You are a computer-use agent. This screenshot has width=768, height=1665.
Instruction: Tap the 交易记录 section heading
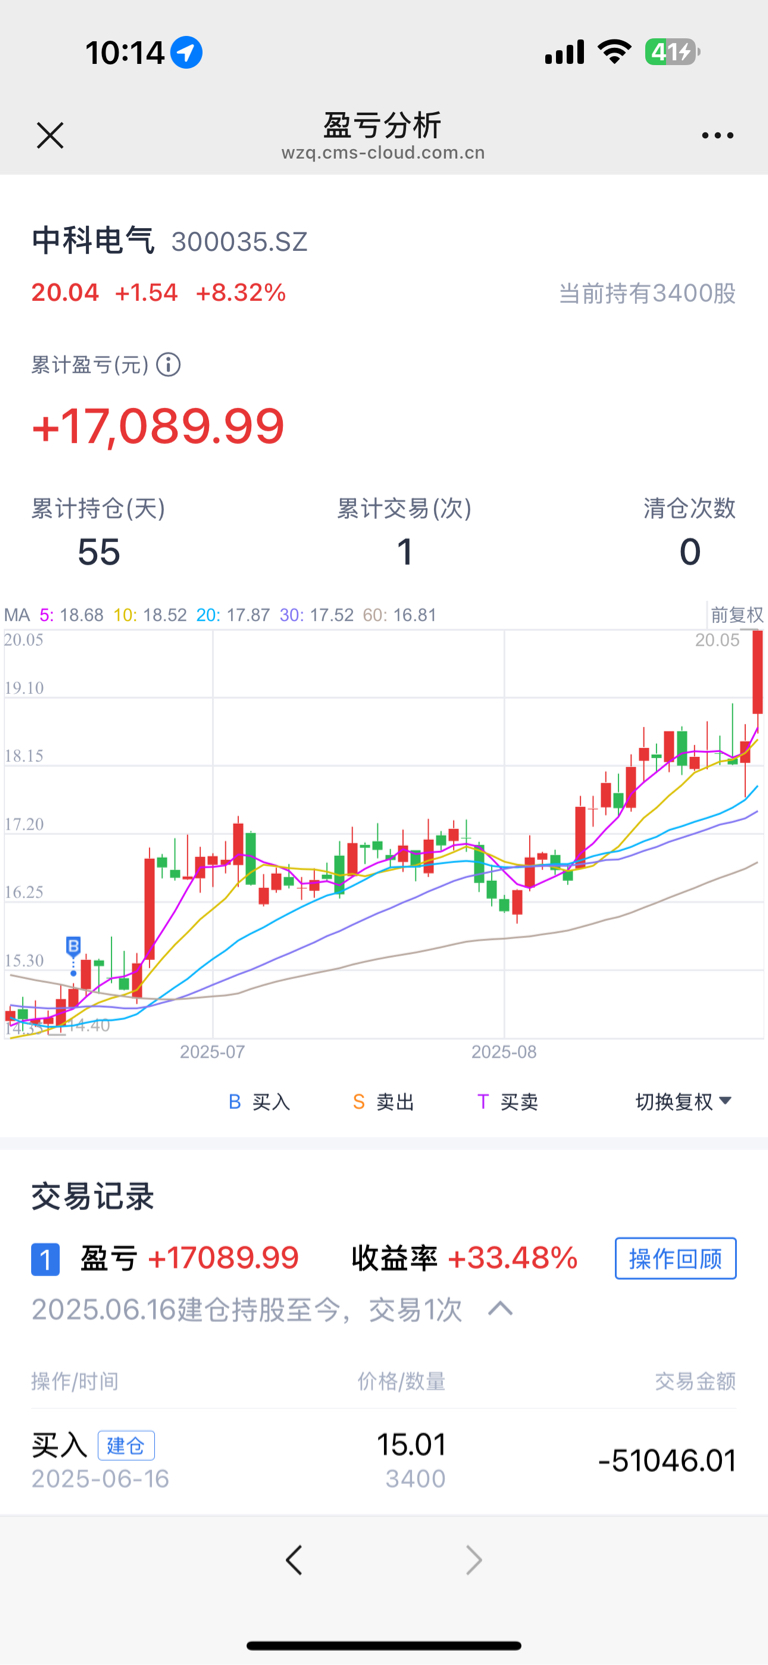coord(93,1196)
